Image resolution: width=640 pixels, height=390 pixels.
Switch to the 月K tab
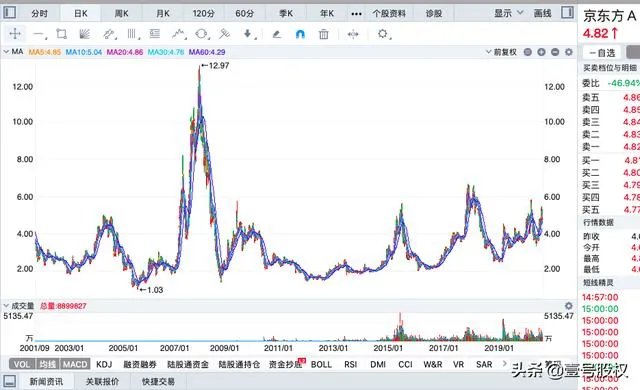(163, 13)
